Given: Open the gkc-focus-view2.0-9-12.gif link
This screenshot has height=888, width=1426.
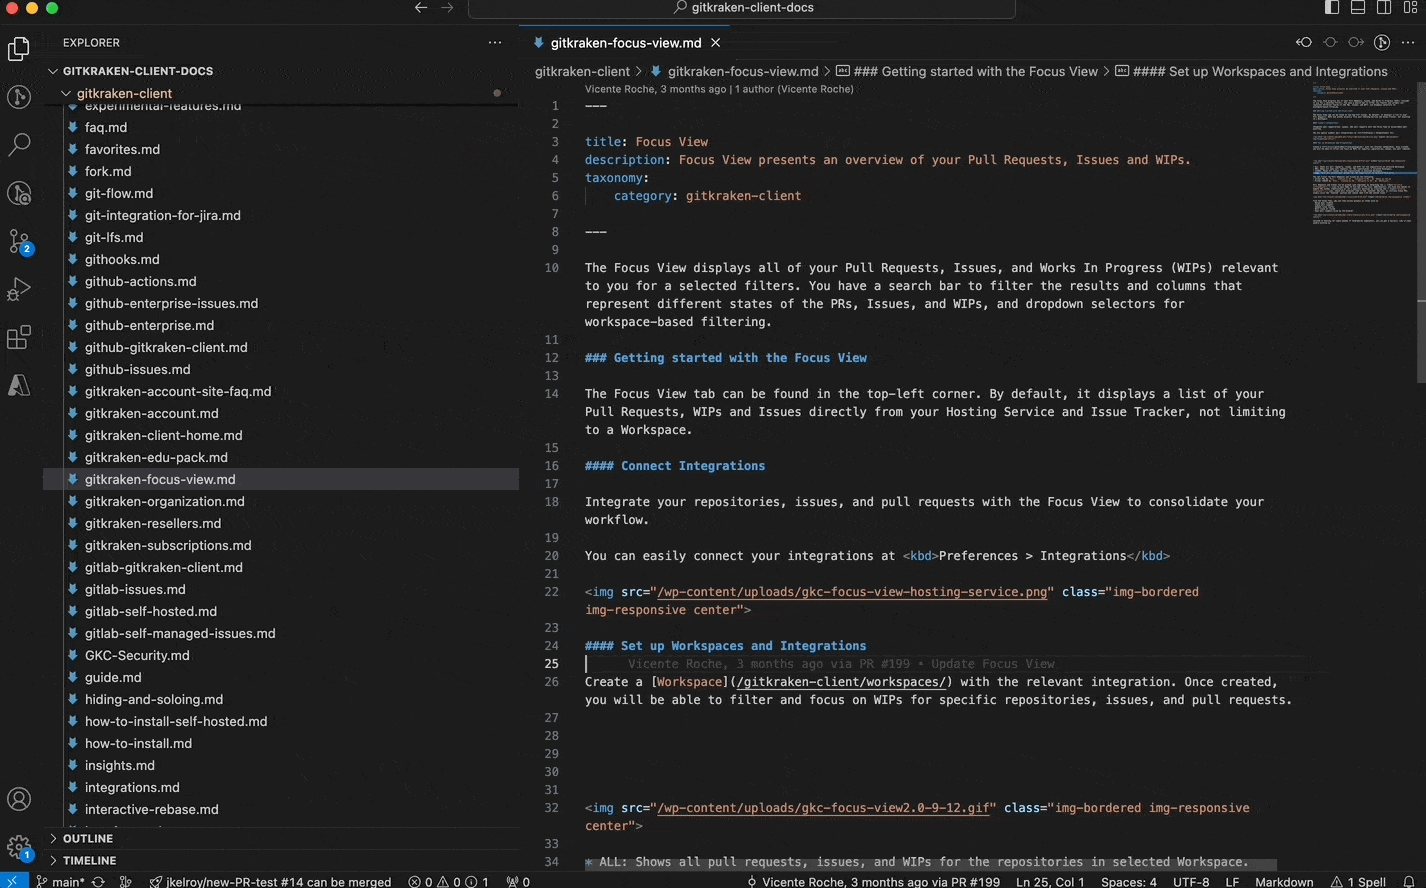Looking at the screenshot, I should tap(824, 808).
